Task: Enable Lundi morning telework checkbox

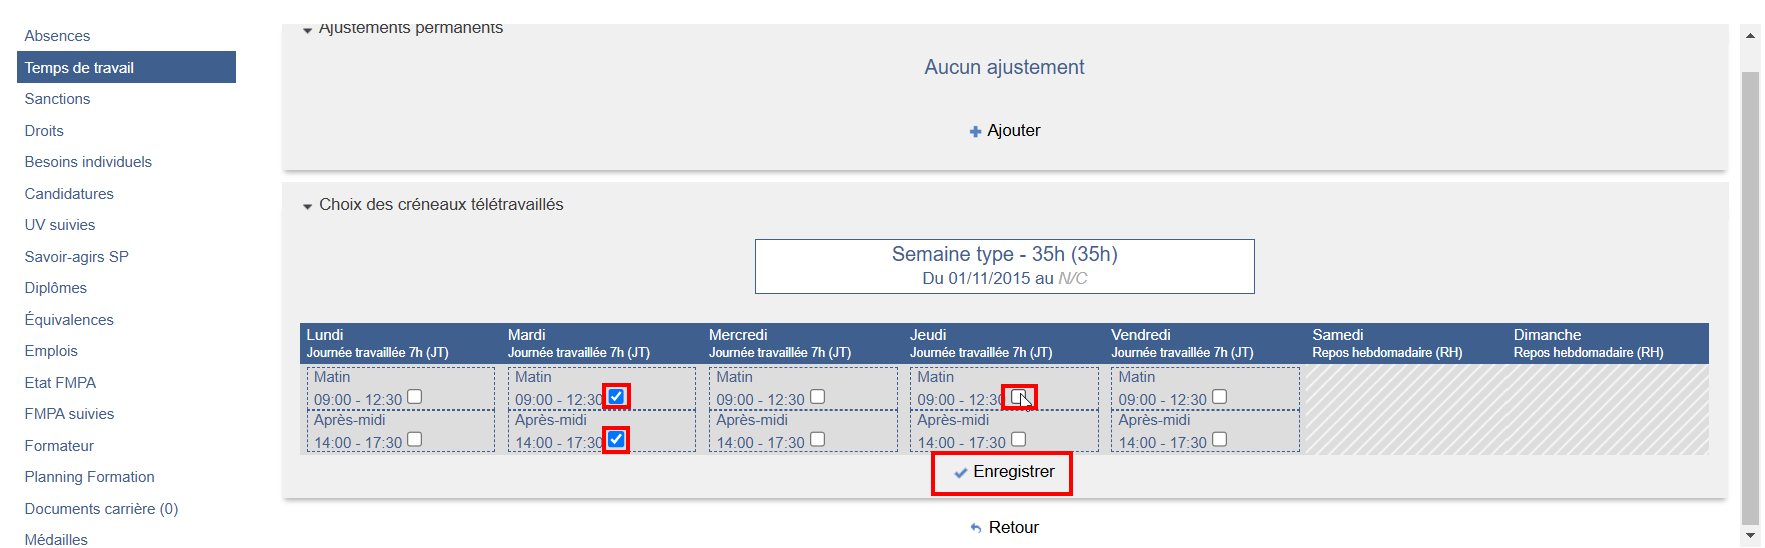Action: tap(415, 397)
